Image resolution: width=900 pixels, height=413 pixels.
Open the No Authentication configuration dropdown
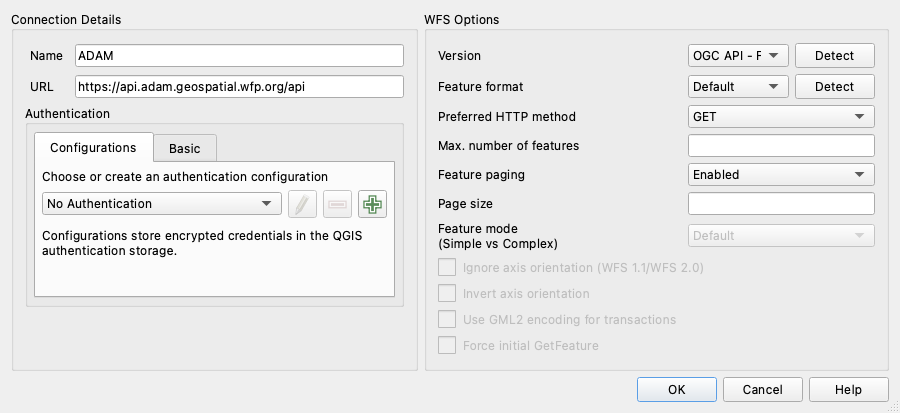click(x=162, y=204)
